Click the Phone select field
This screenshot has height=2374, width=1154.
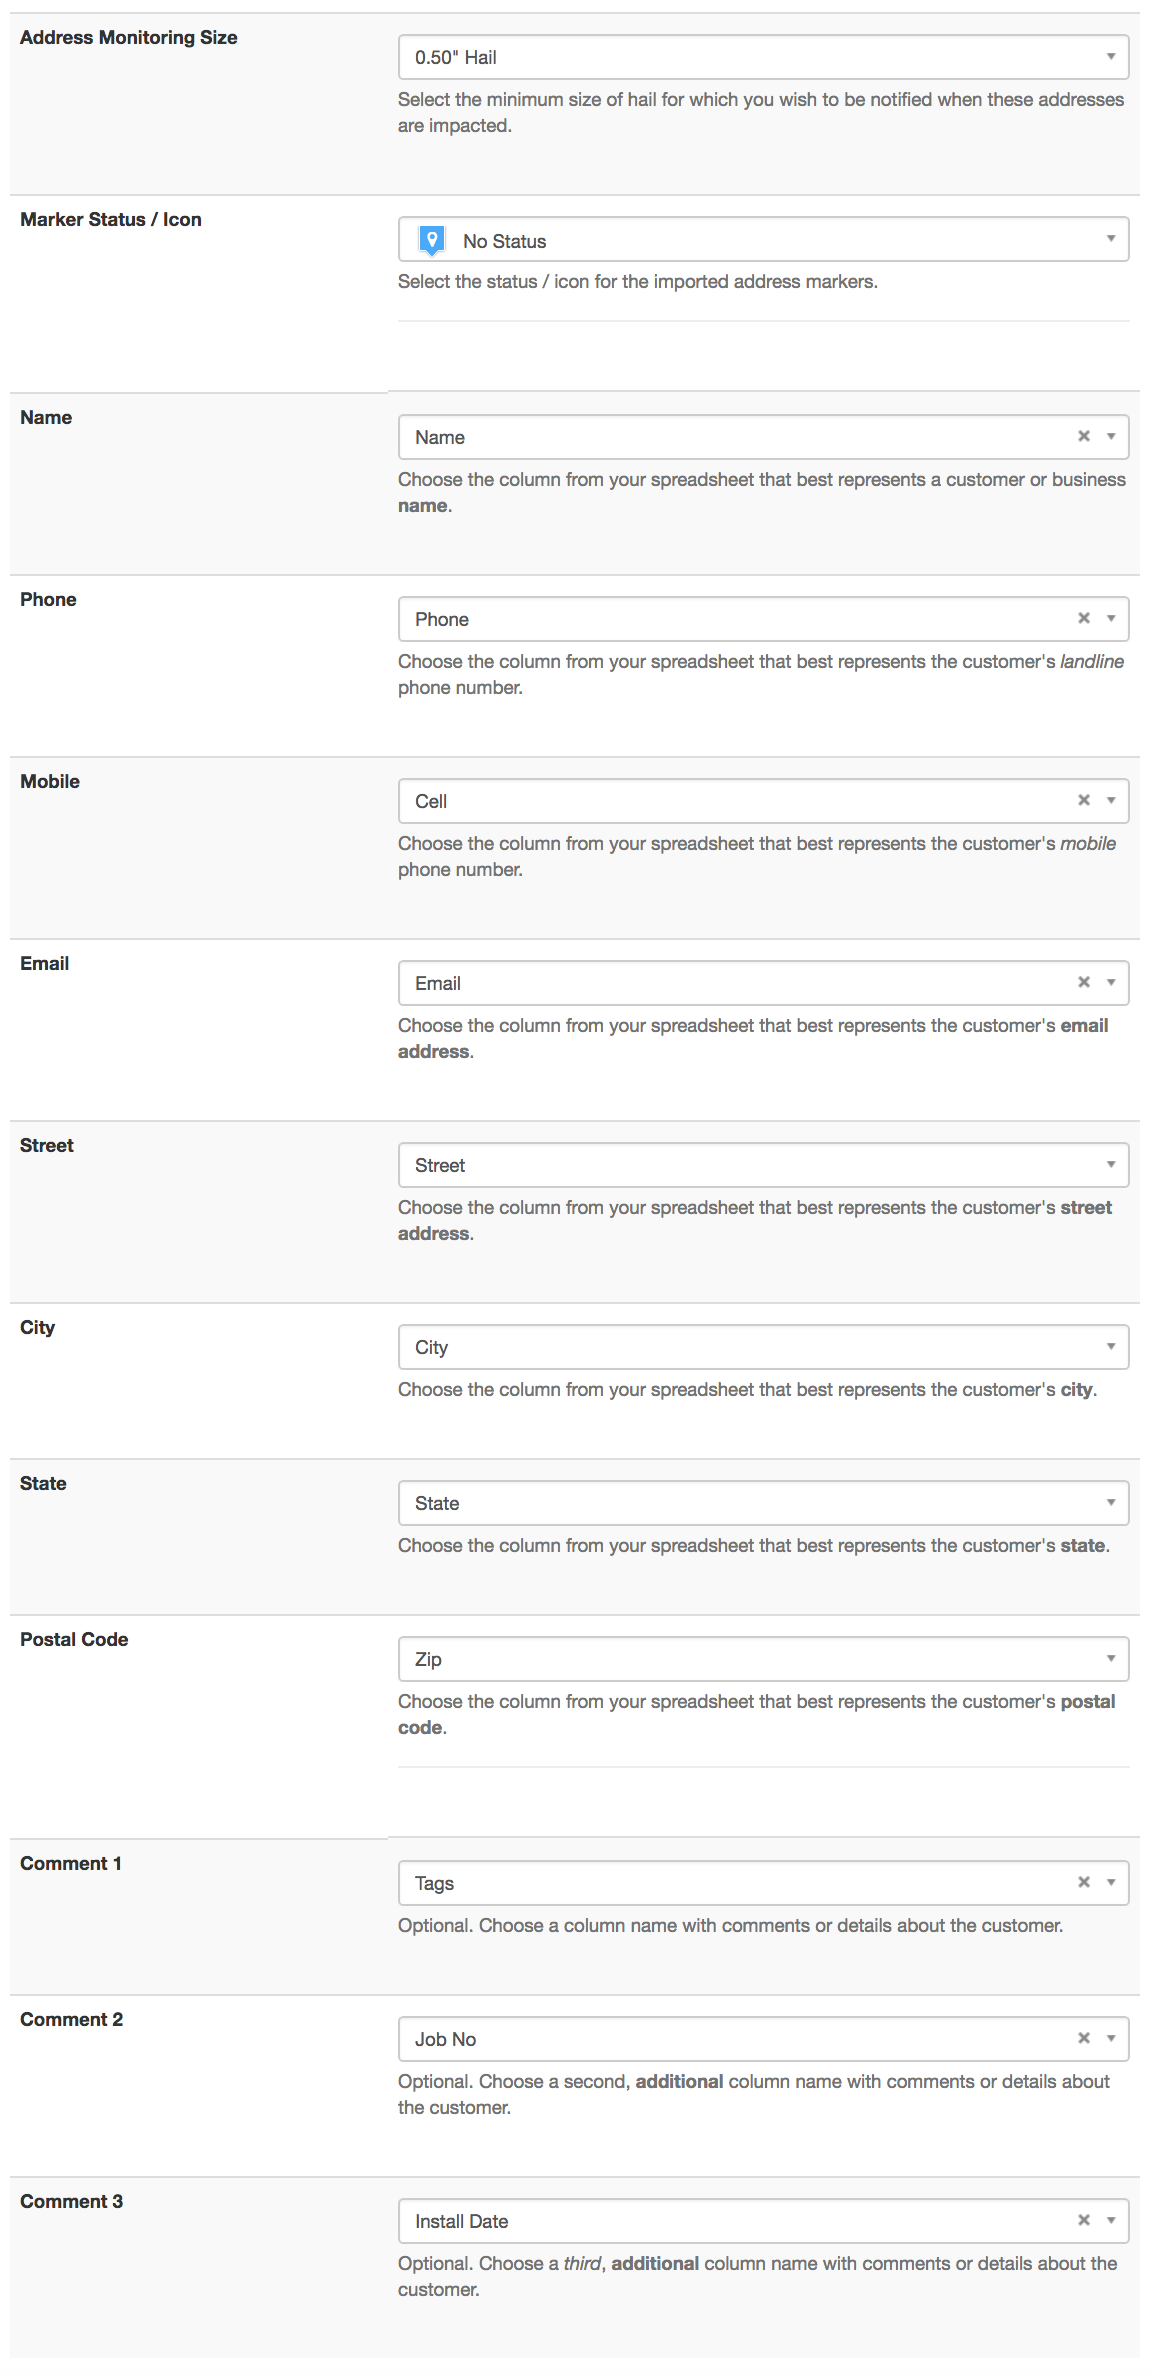tap(763, 619)
